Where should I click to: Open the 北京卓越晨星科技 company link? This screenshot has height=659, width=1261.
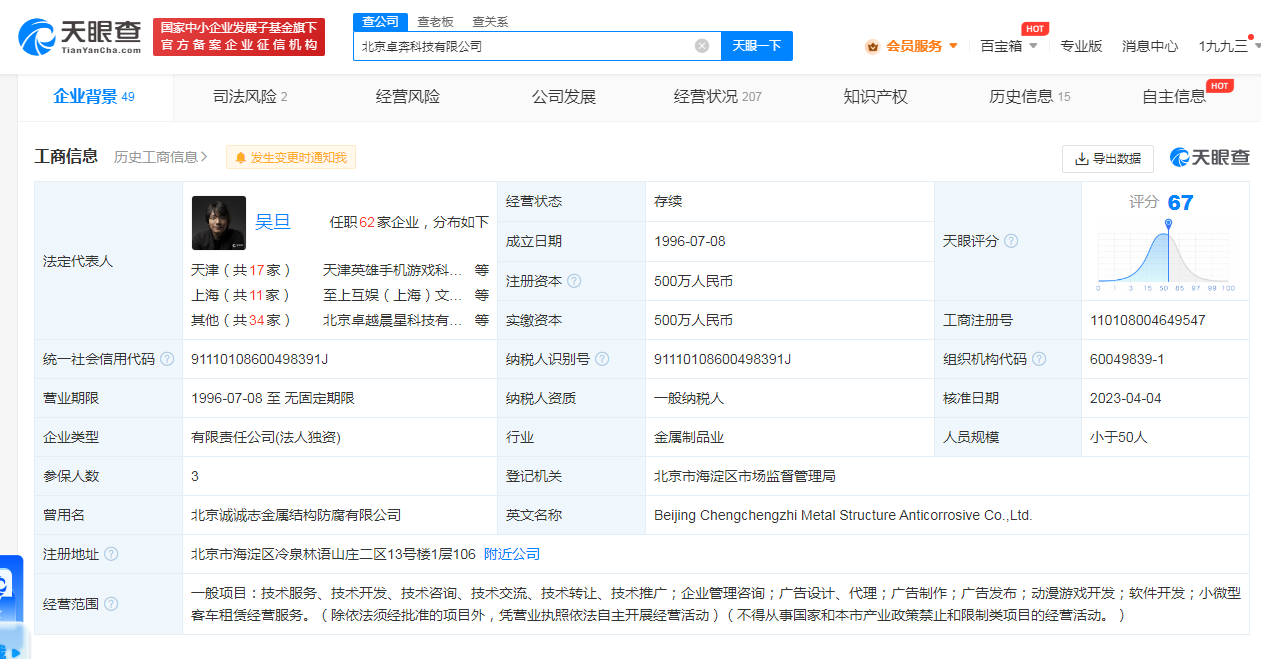[x=392, y=320]
